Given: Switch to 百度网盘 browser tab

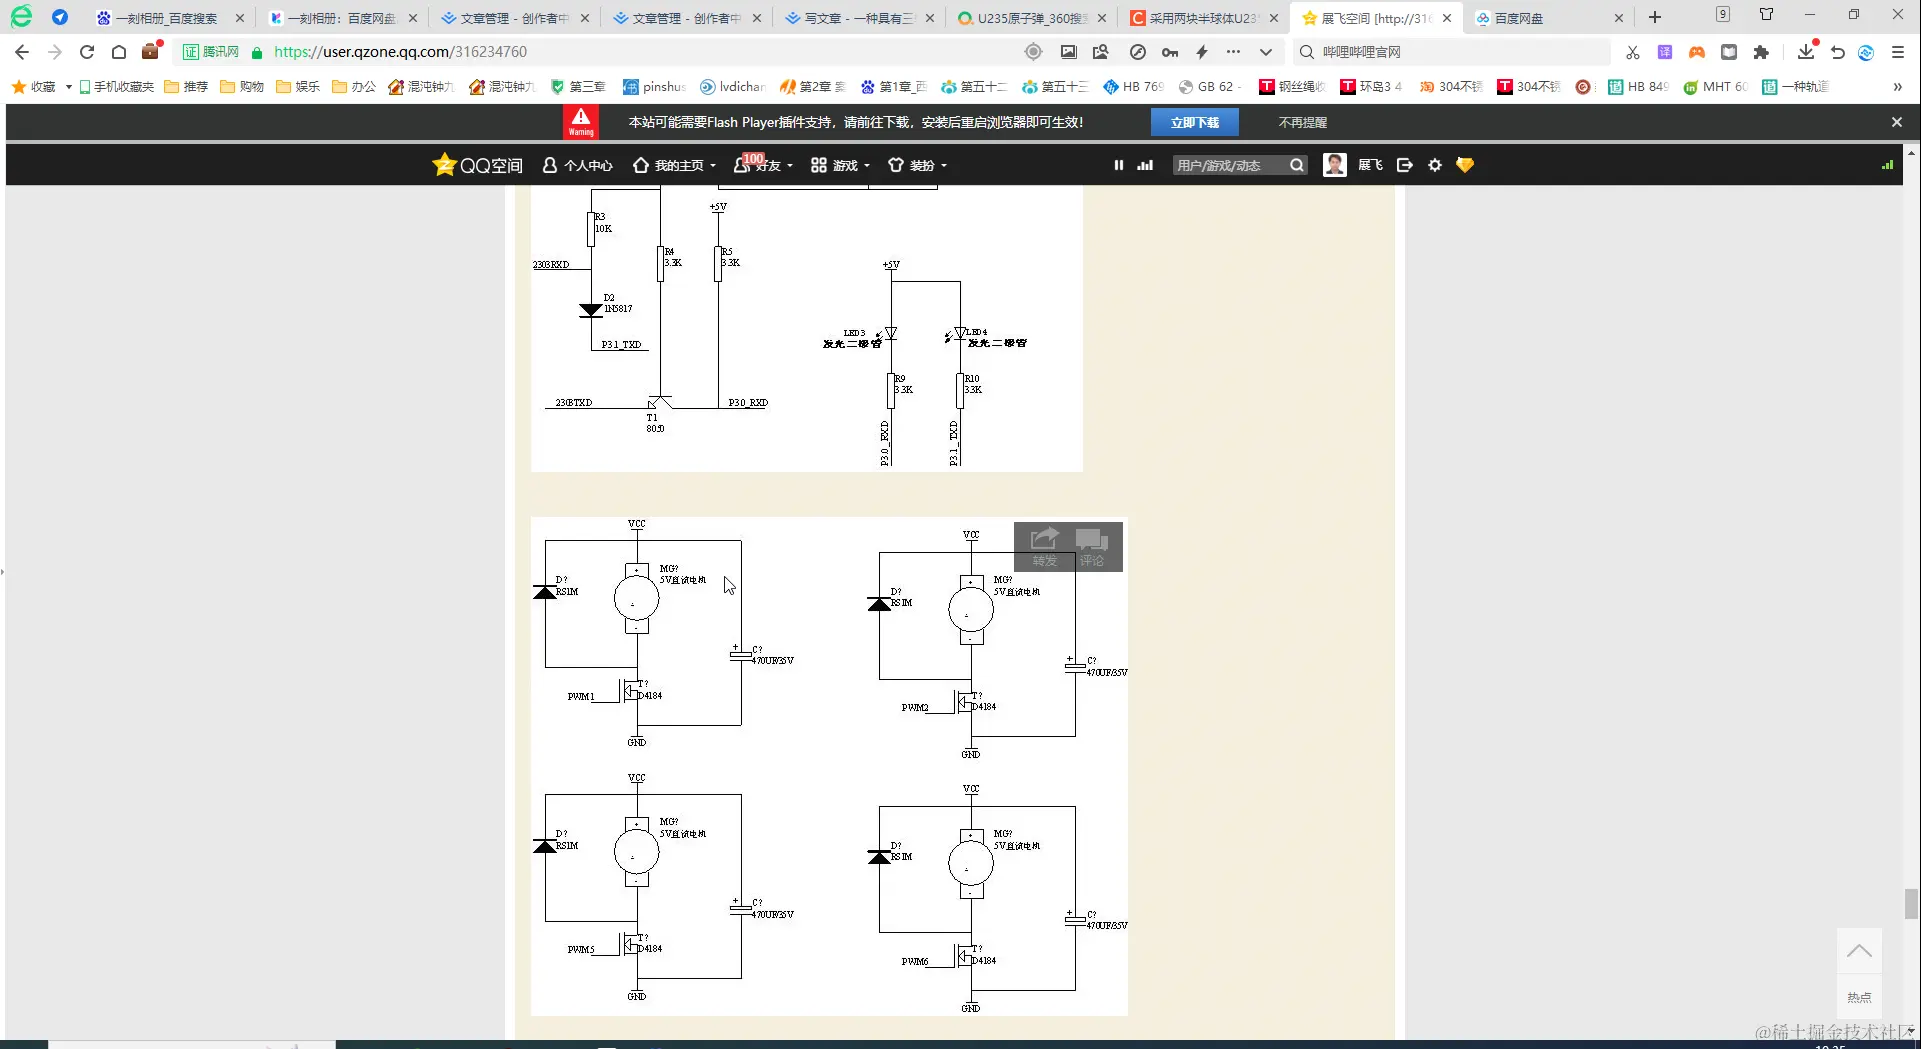Looking at the screenshot, I should pos(1547,18).
